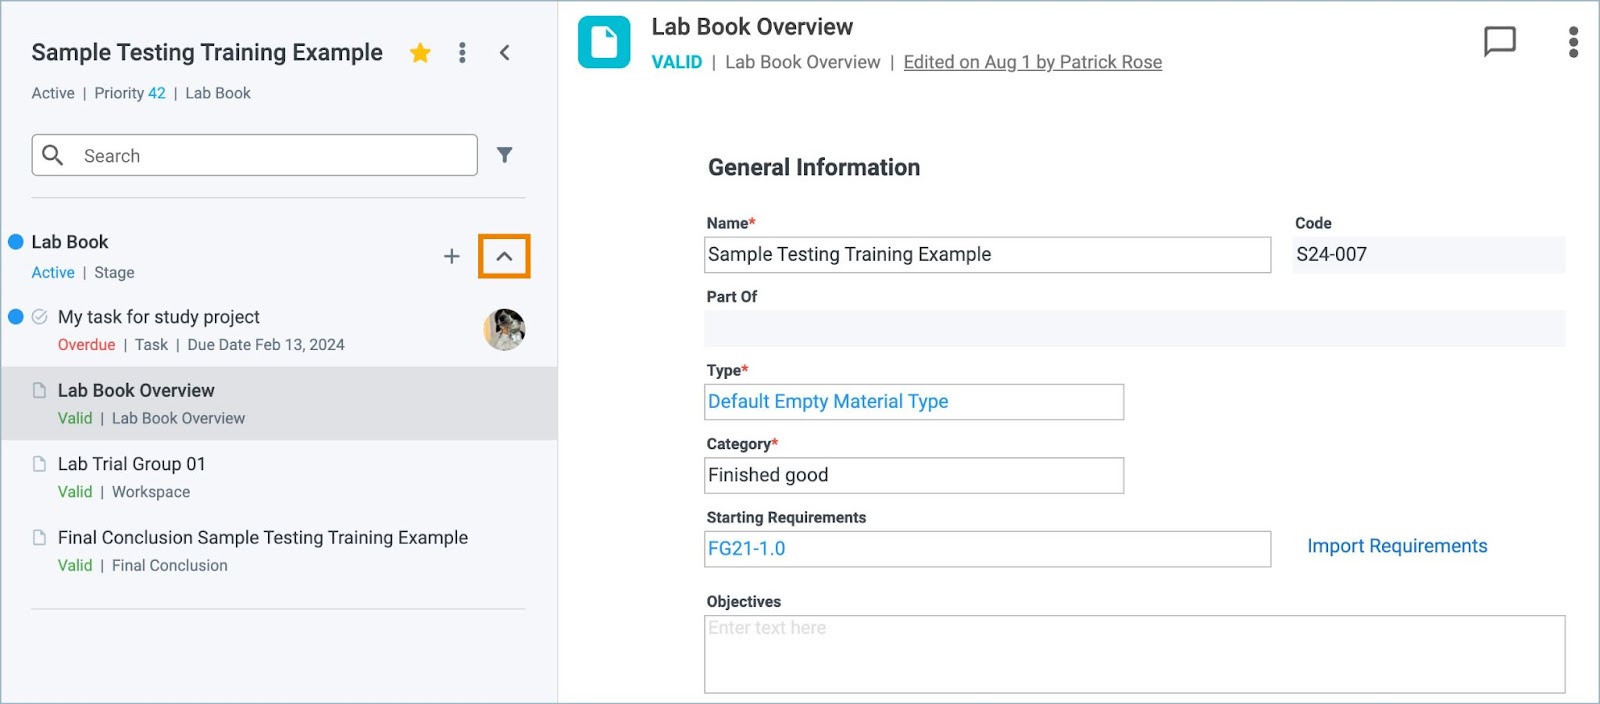Collapse the Lab Book stage section
This screenshot has height=704, width=1600.
point(504,256)
